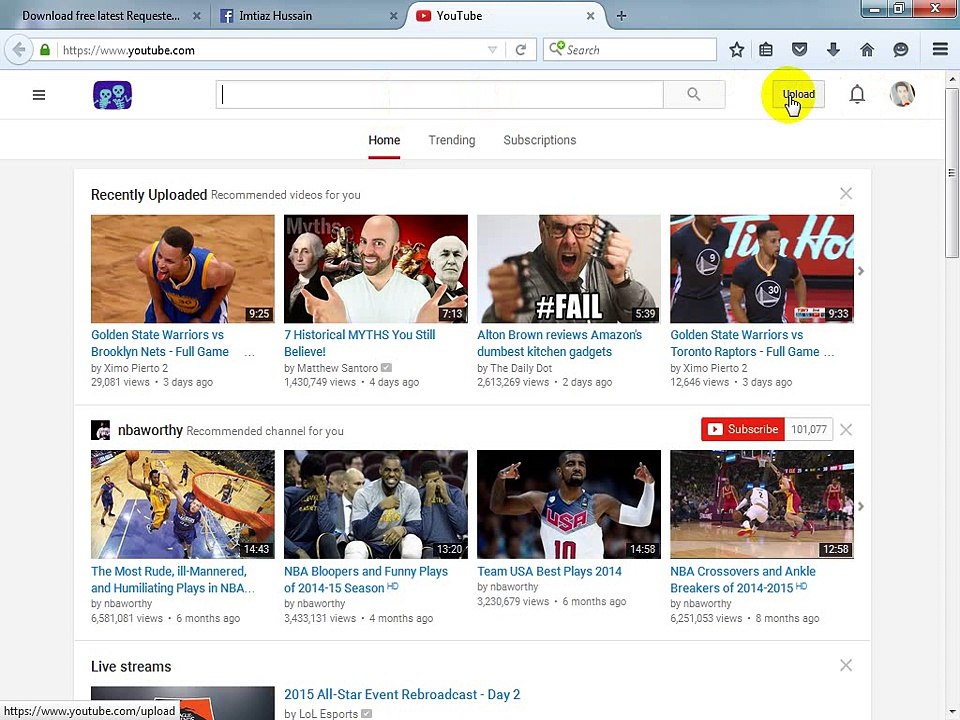The image size is (960, 720).
Task: Open Most Rude ill-Mannered plays thumbnail
Action: [x=182, y=504]
